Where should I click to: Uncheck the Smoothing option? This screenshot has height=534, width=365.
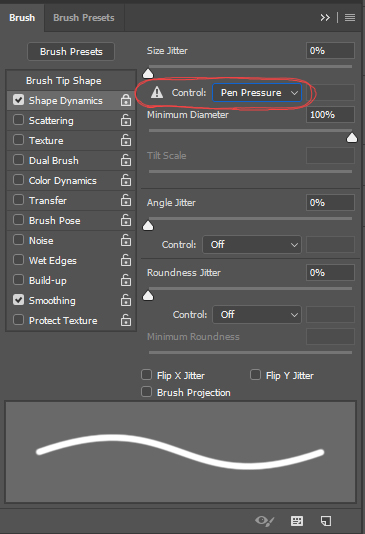pos(18,300)
